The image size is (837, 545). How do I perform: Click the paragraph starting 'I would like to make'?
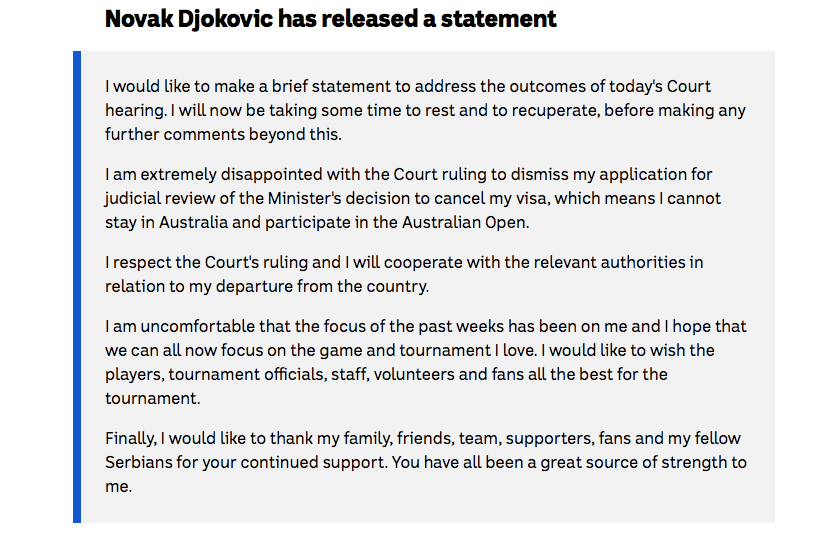[x=425, y=110]
